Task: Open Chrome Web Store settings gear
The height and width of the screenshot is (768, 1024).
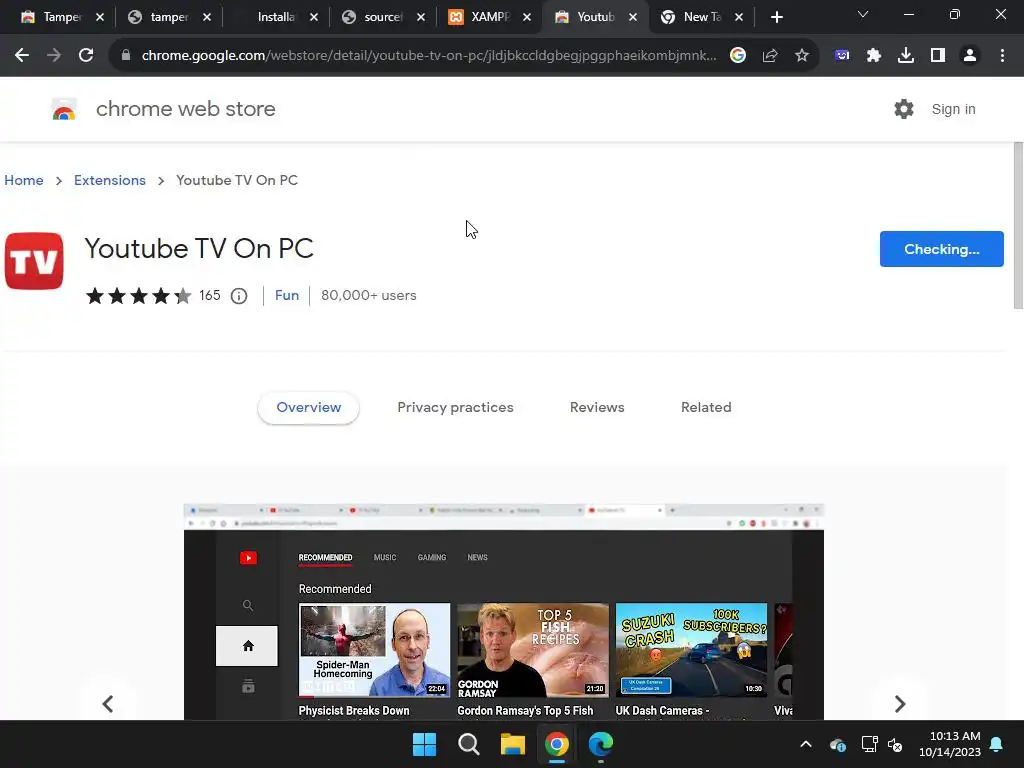Action: click(904, 109)
